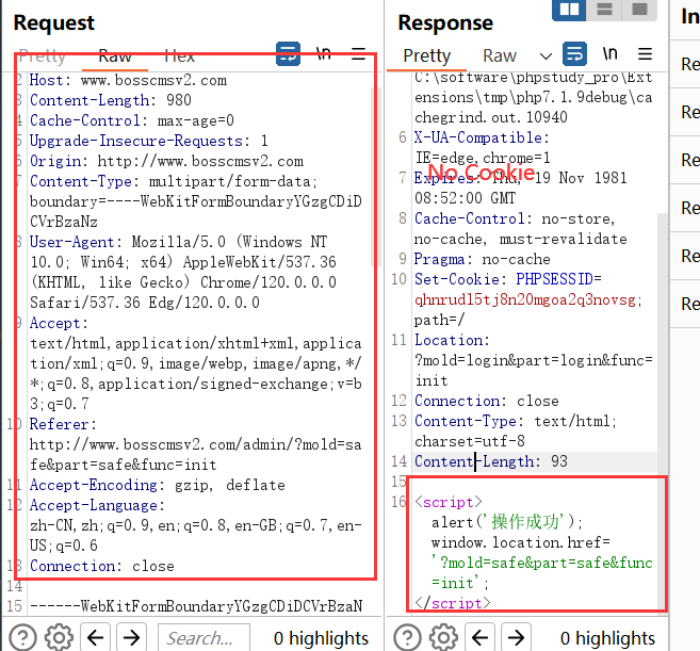The image size is (700, 651).
Task: Toggle word wrap in Request panel
Action: pos(288,54)
